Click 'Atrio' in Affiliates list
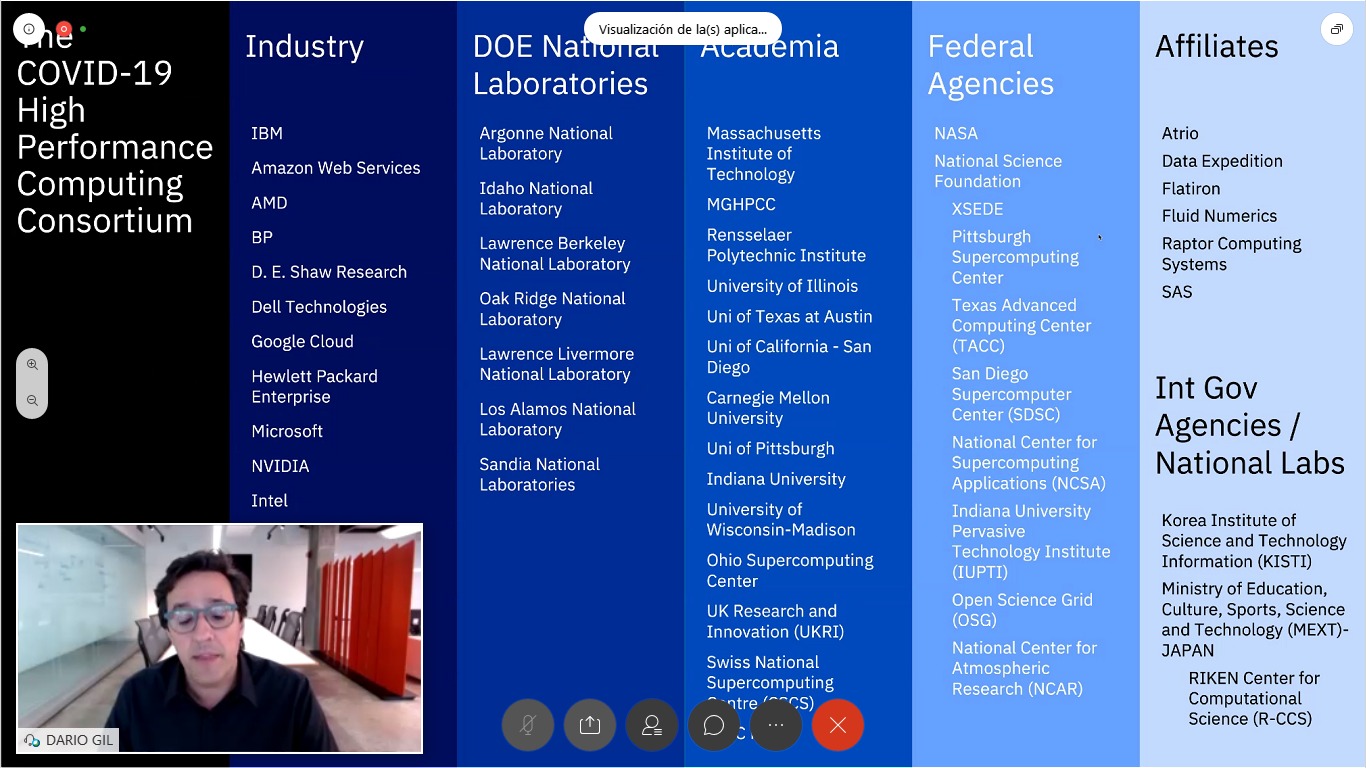Viewport: 1366px width, 768px height. click(x=1180, y=133)
